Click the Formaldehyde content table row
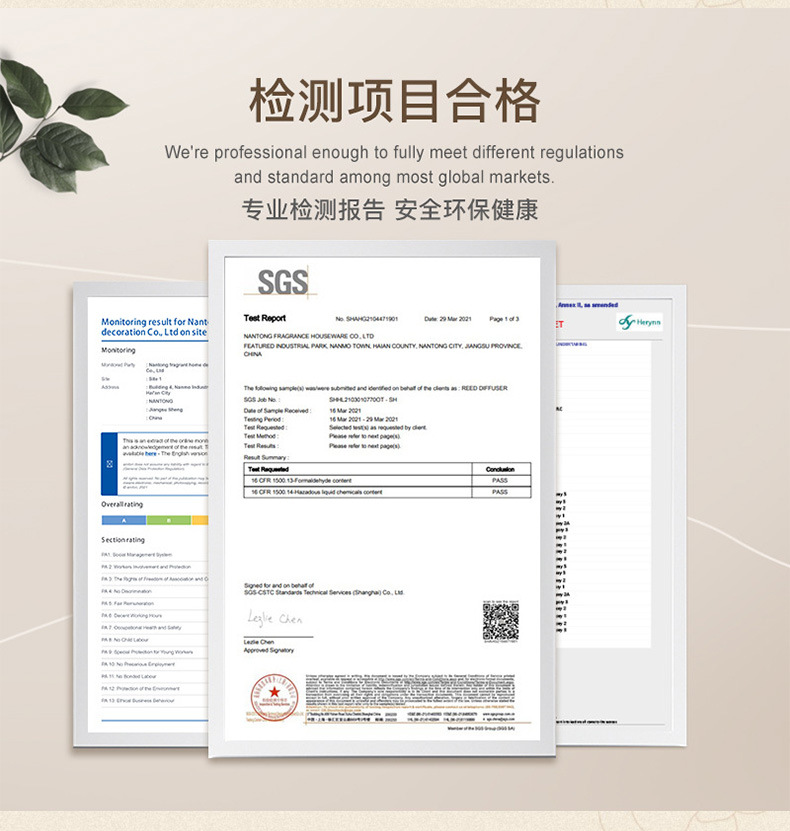The image size is (790, 831). (387, 481)
